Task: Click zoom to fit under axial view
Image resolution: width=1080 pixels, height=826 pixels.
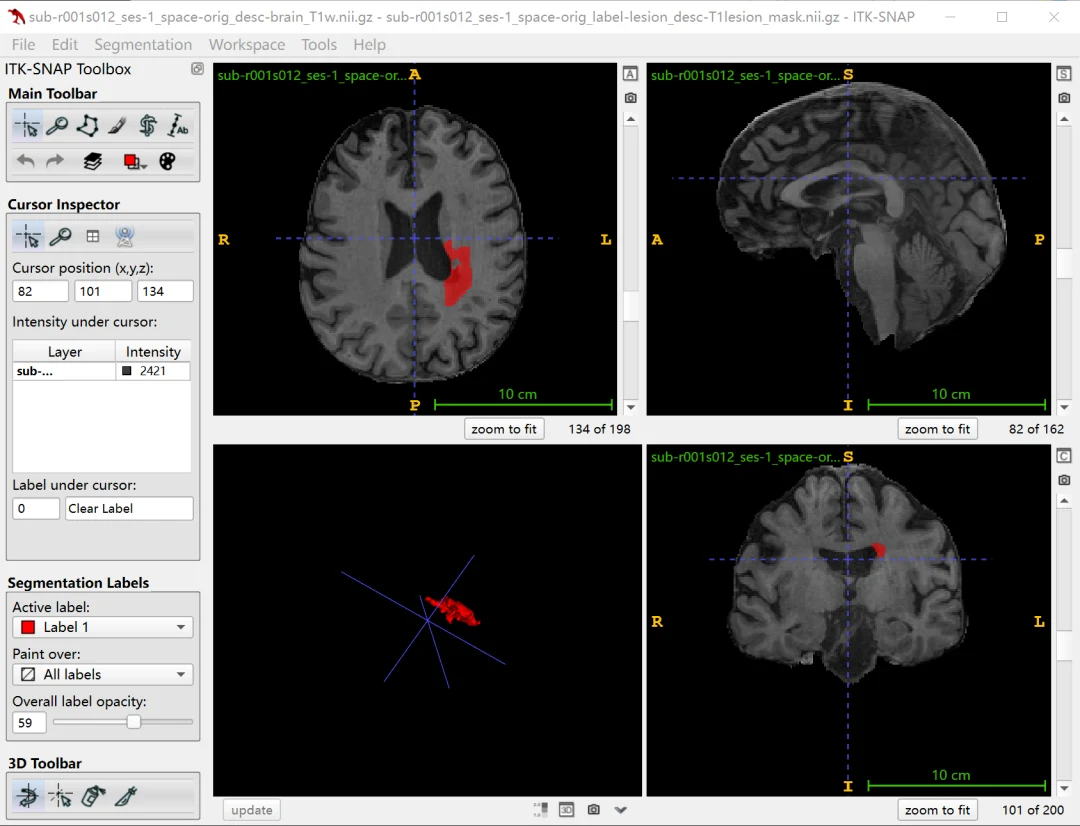Action: [504, 429]
